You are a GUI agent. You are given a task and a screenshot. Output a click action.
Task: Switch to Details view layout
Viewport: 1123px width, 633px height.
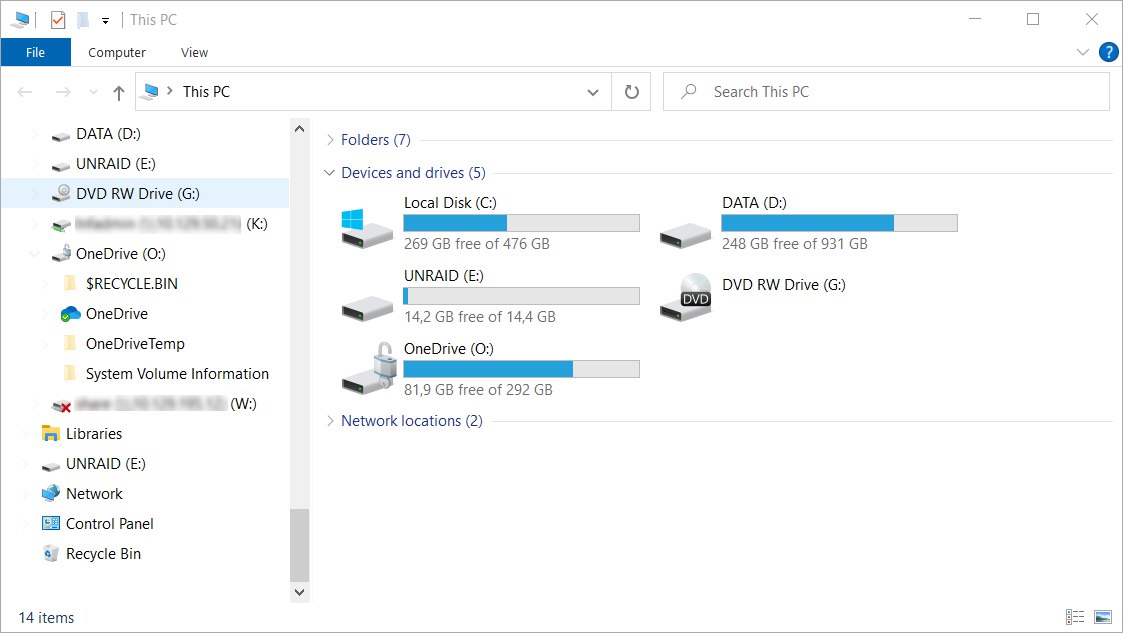(x=1075, y=617)
